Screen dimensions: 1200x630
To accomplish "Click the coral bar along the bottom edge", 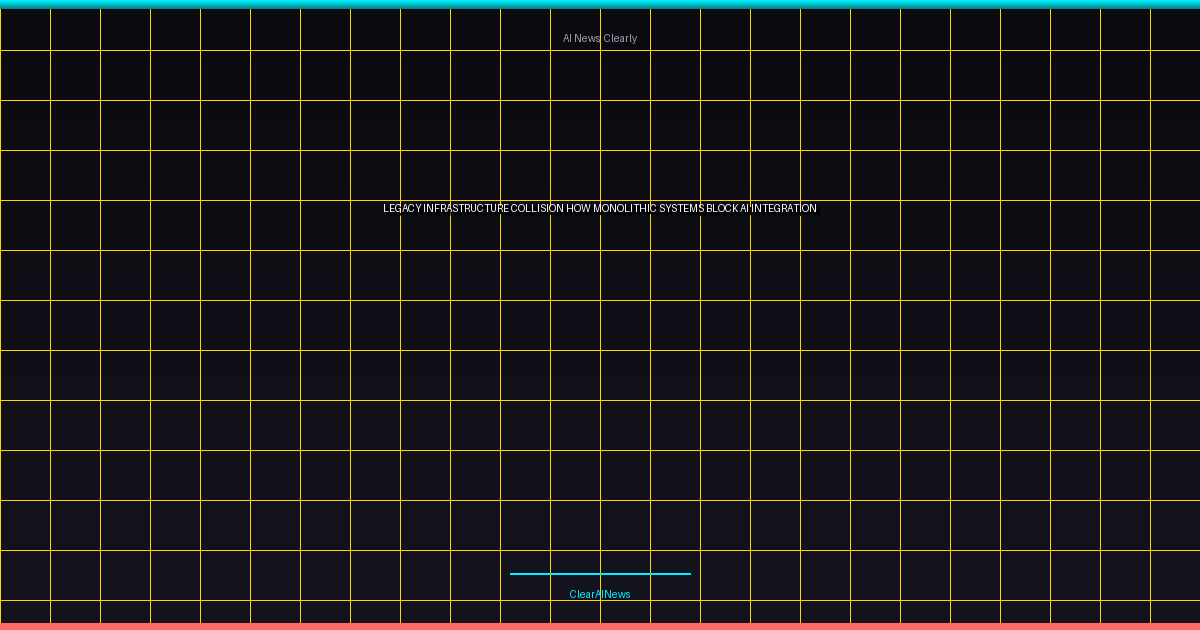I will pyautogui.click(x=600, y=626).
